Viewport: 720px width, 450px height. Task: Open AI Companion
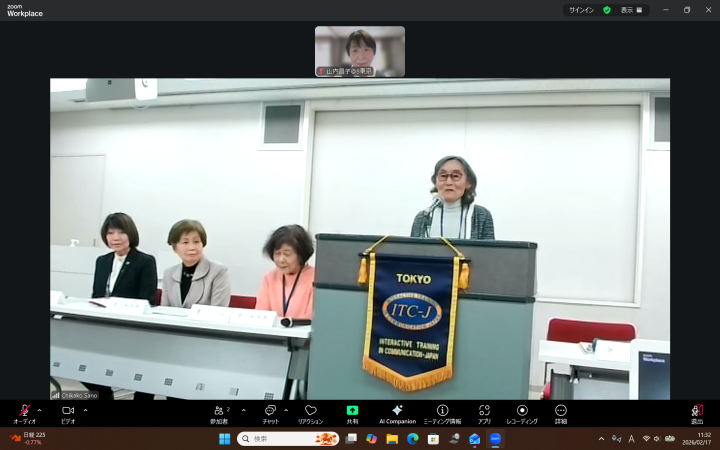[397, 411]
